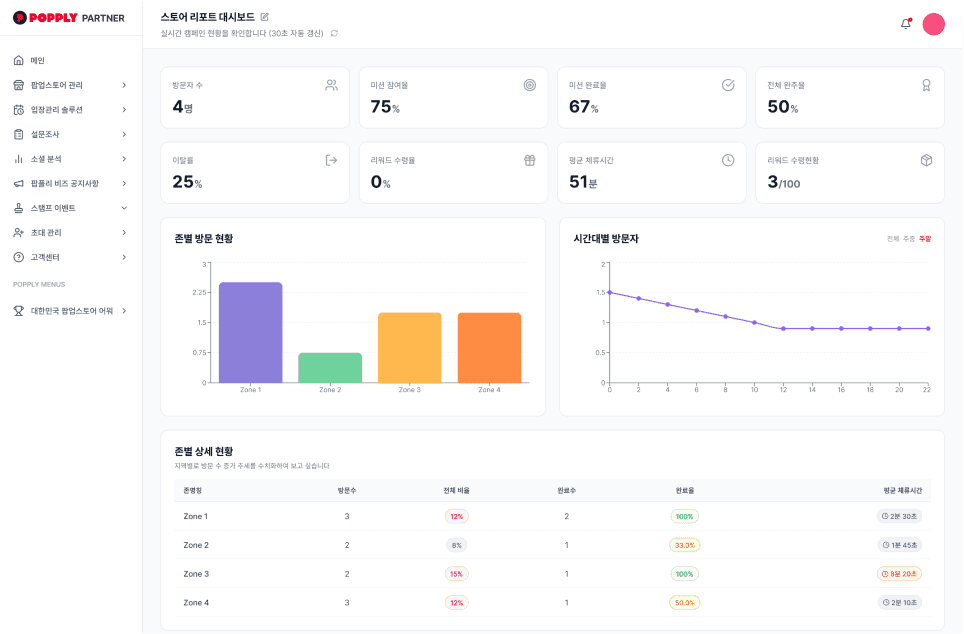The height and width of the screenshot is (634, 964).
Task: Switch visitor chart to 주중 filter
Action: 908,239
